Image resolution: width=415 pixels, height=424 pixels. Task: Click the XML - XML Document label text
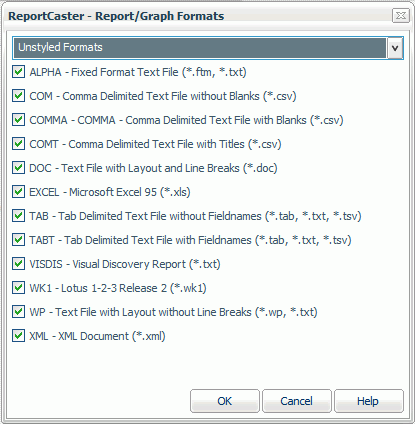(x=97, y=336)
